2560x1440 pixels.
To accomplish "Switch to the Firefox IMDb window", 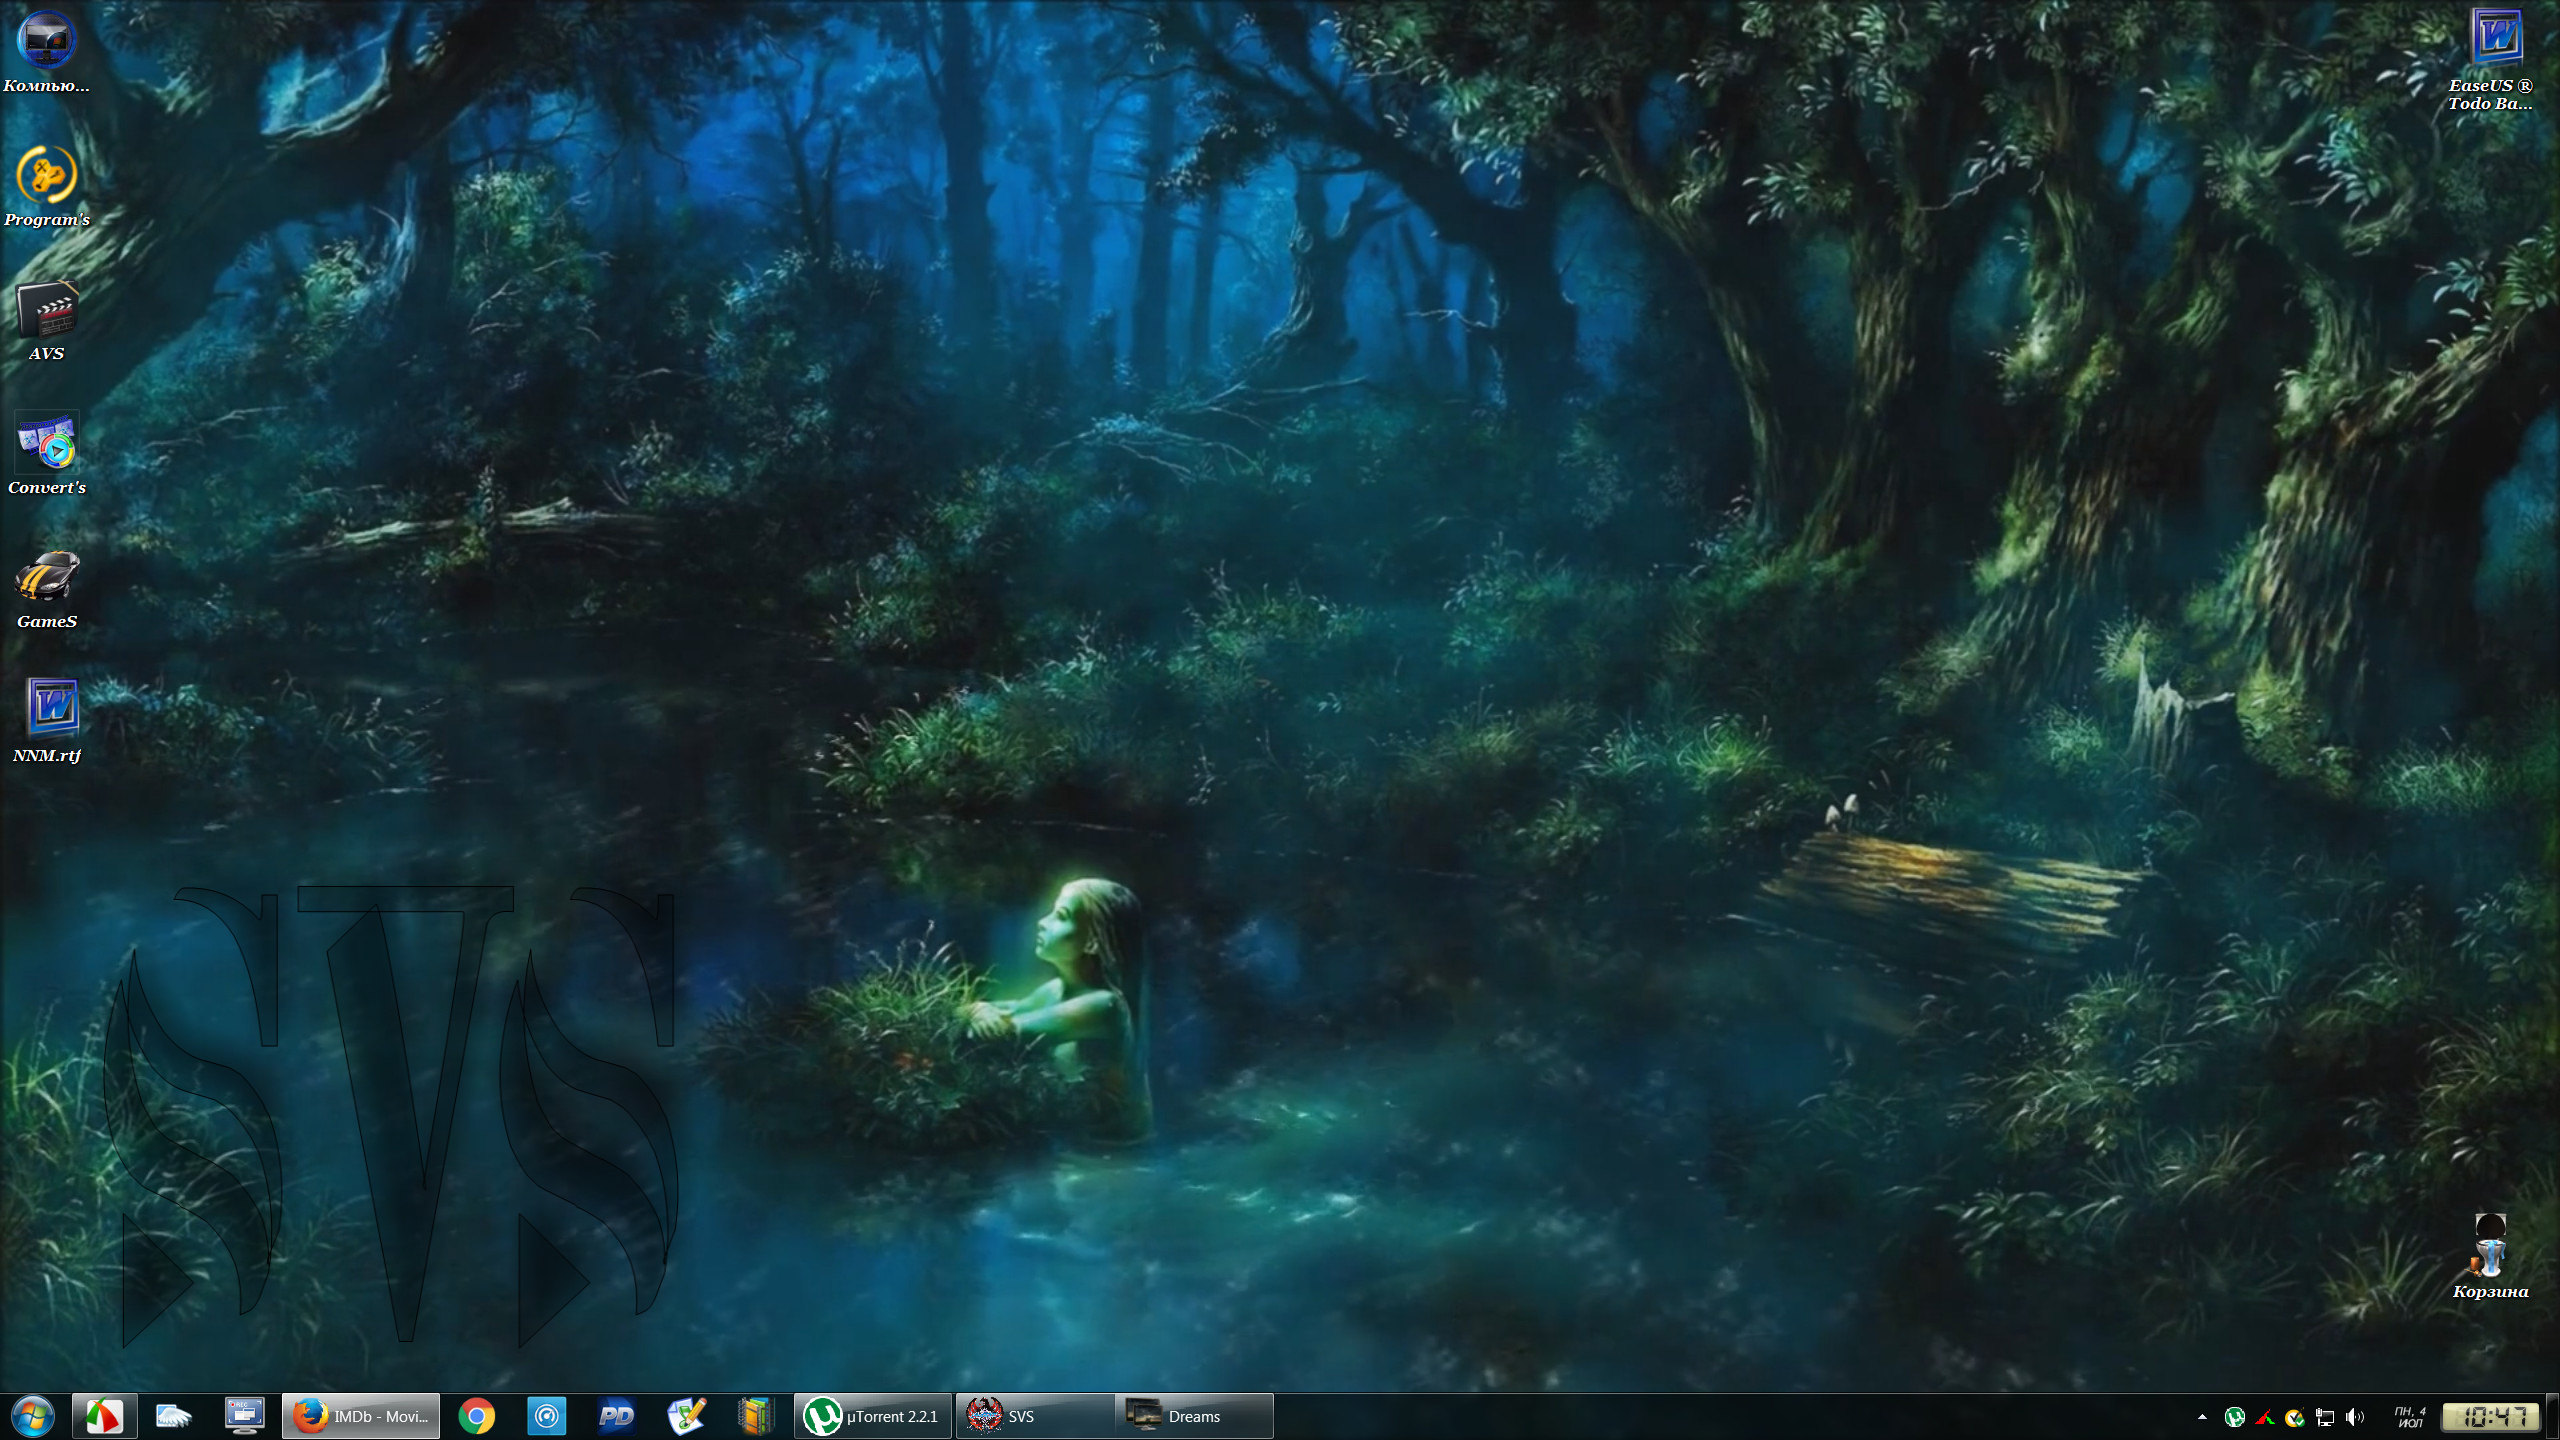I will pyautogui.click(x=361, y=1416).
